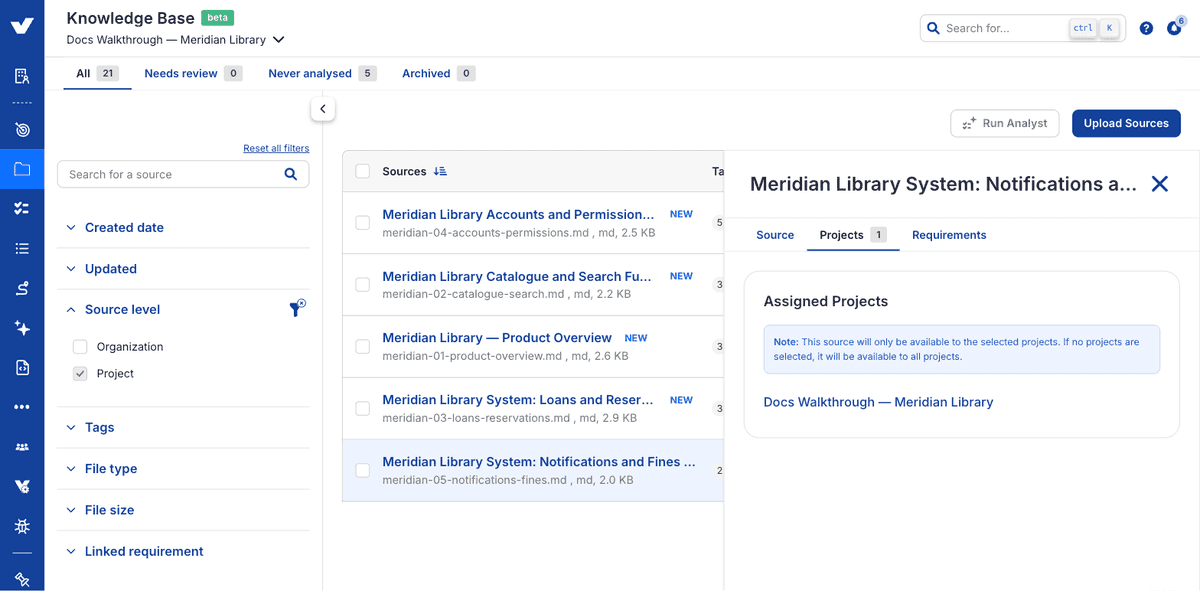
Task: Uncheck the Project source level checkbox
Action: coord(80,374)
